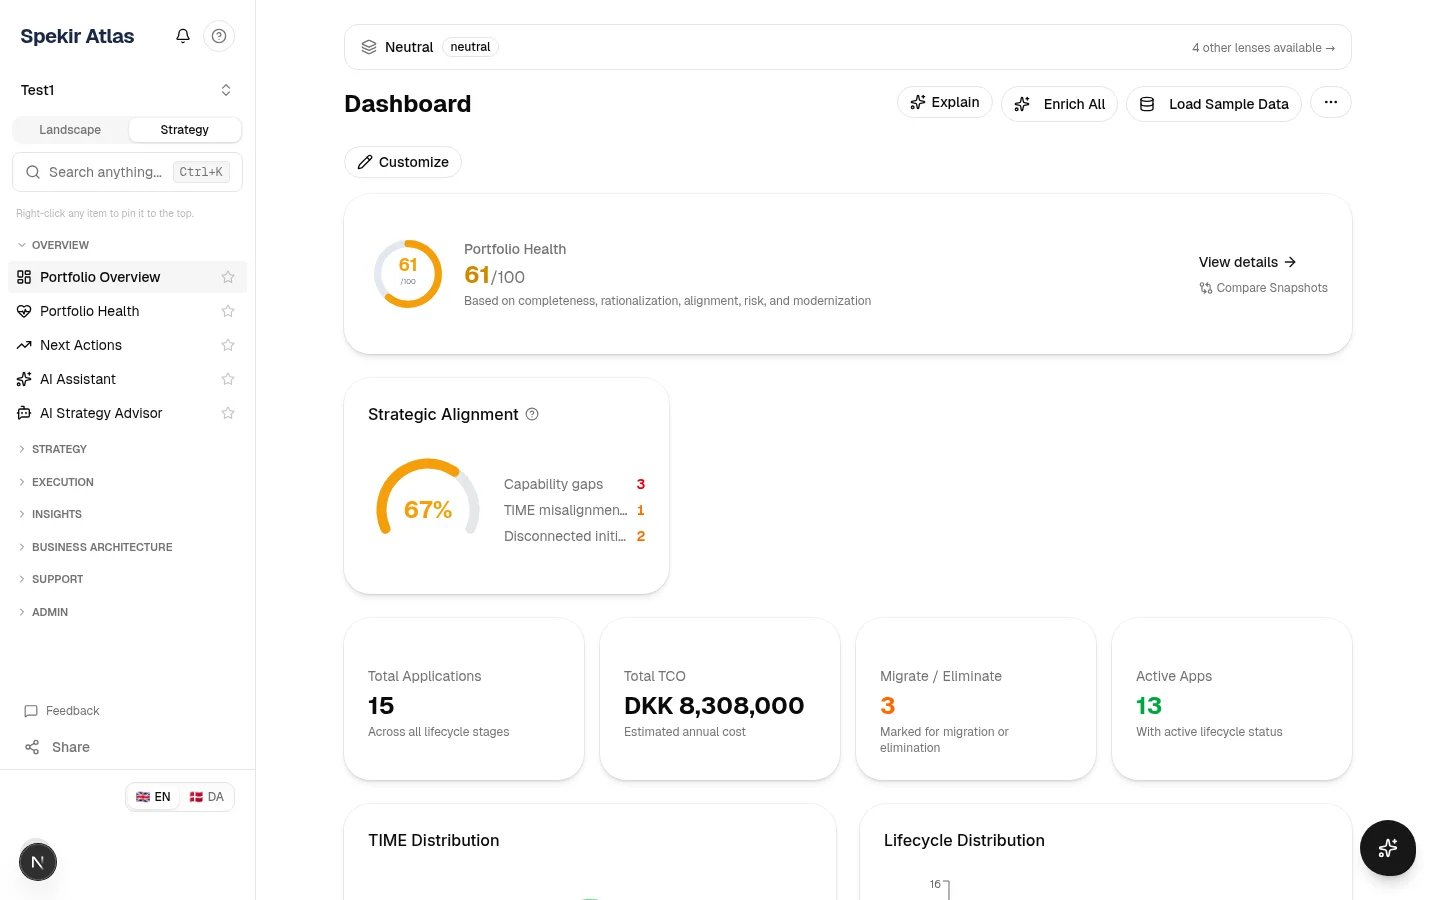Click View details link

[1248, 262]
